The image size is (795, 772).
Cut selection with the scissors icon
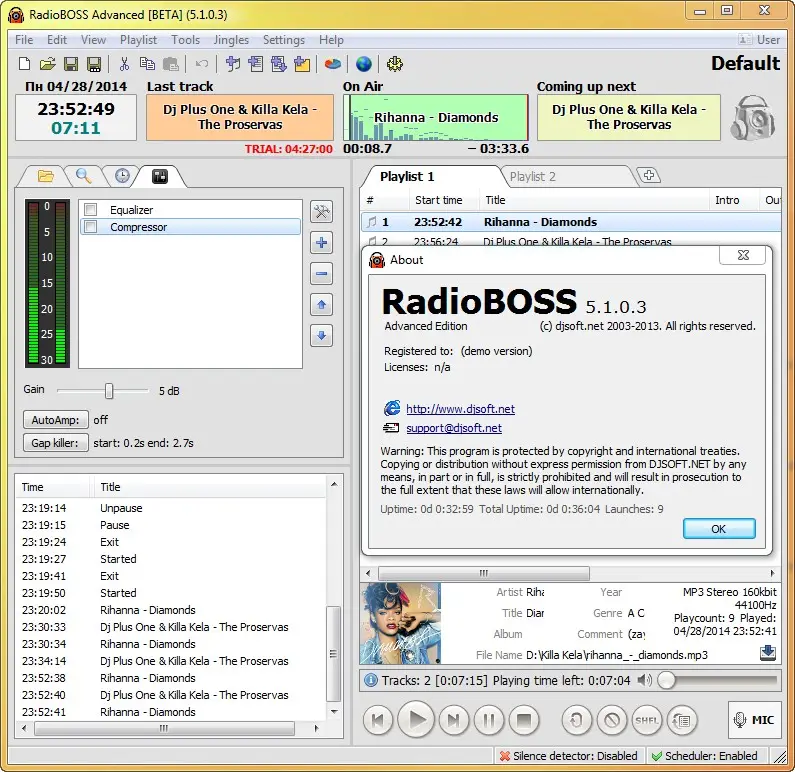coord(124,64)
